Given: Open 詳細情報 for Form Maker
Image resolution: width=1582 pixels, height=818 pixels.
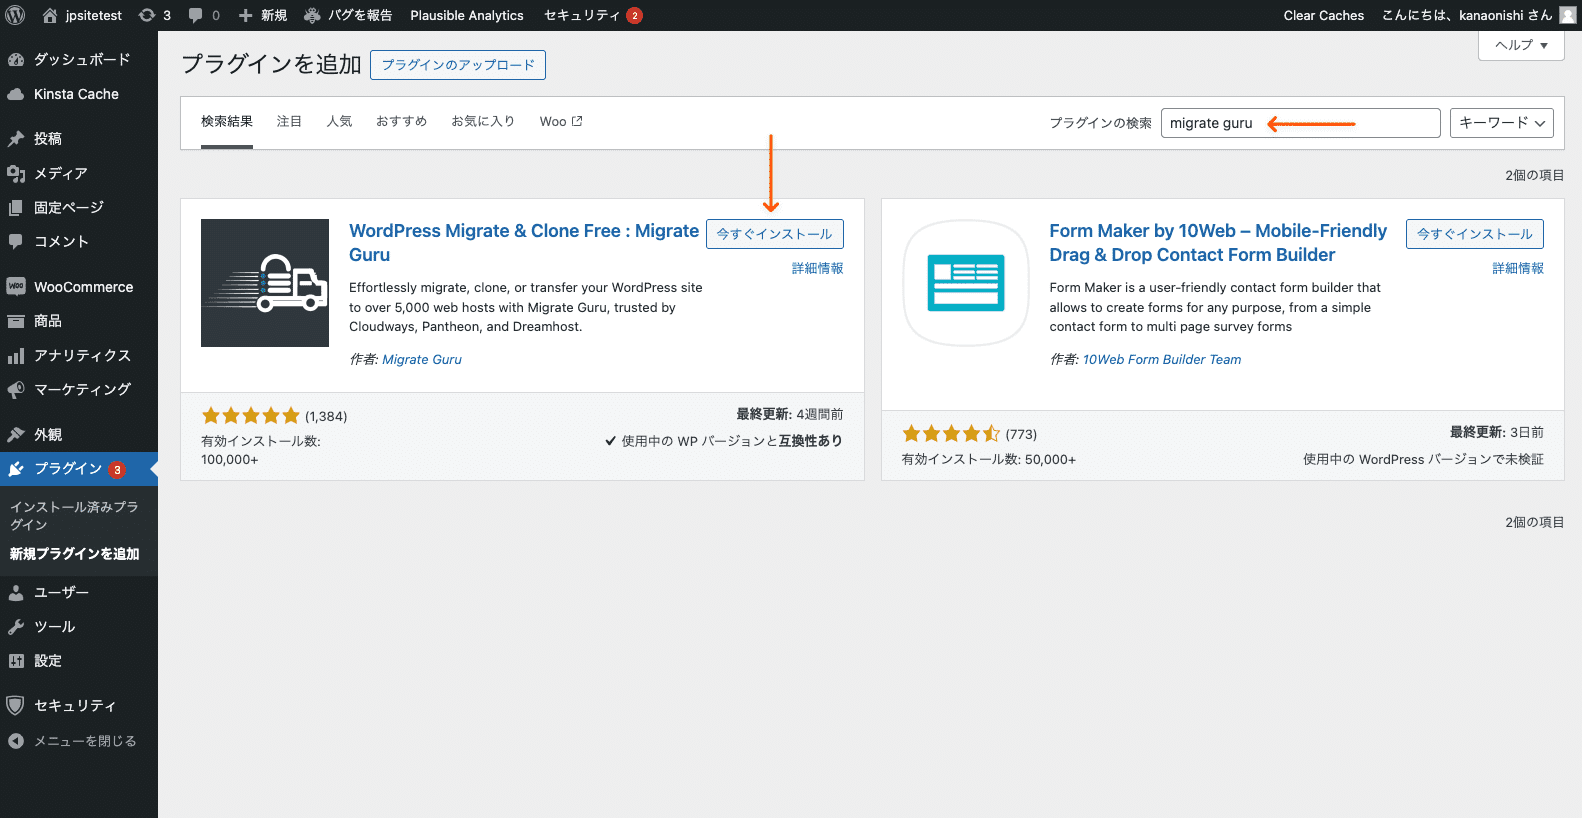Looking at the screenshot, I should 1518,268.
